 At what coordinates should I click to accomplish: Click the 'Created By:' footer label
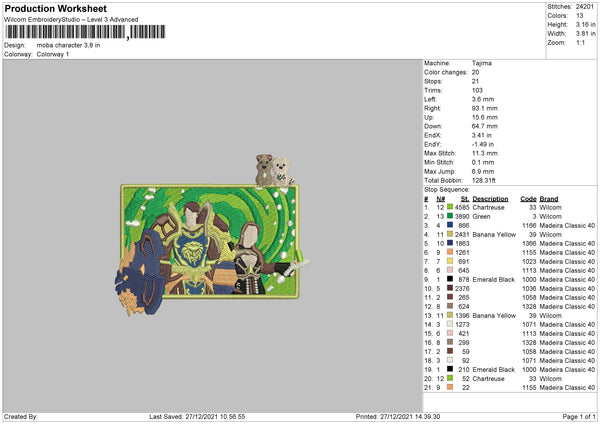pos(21,417)
